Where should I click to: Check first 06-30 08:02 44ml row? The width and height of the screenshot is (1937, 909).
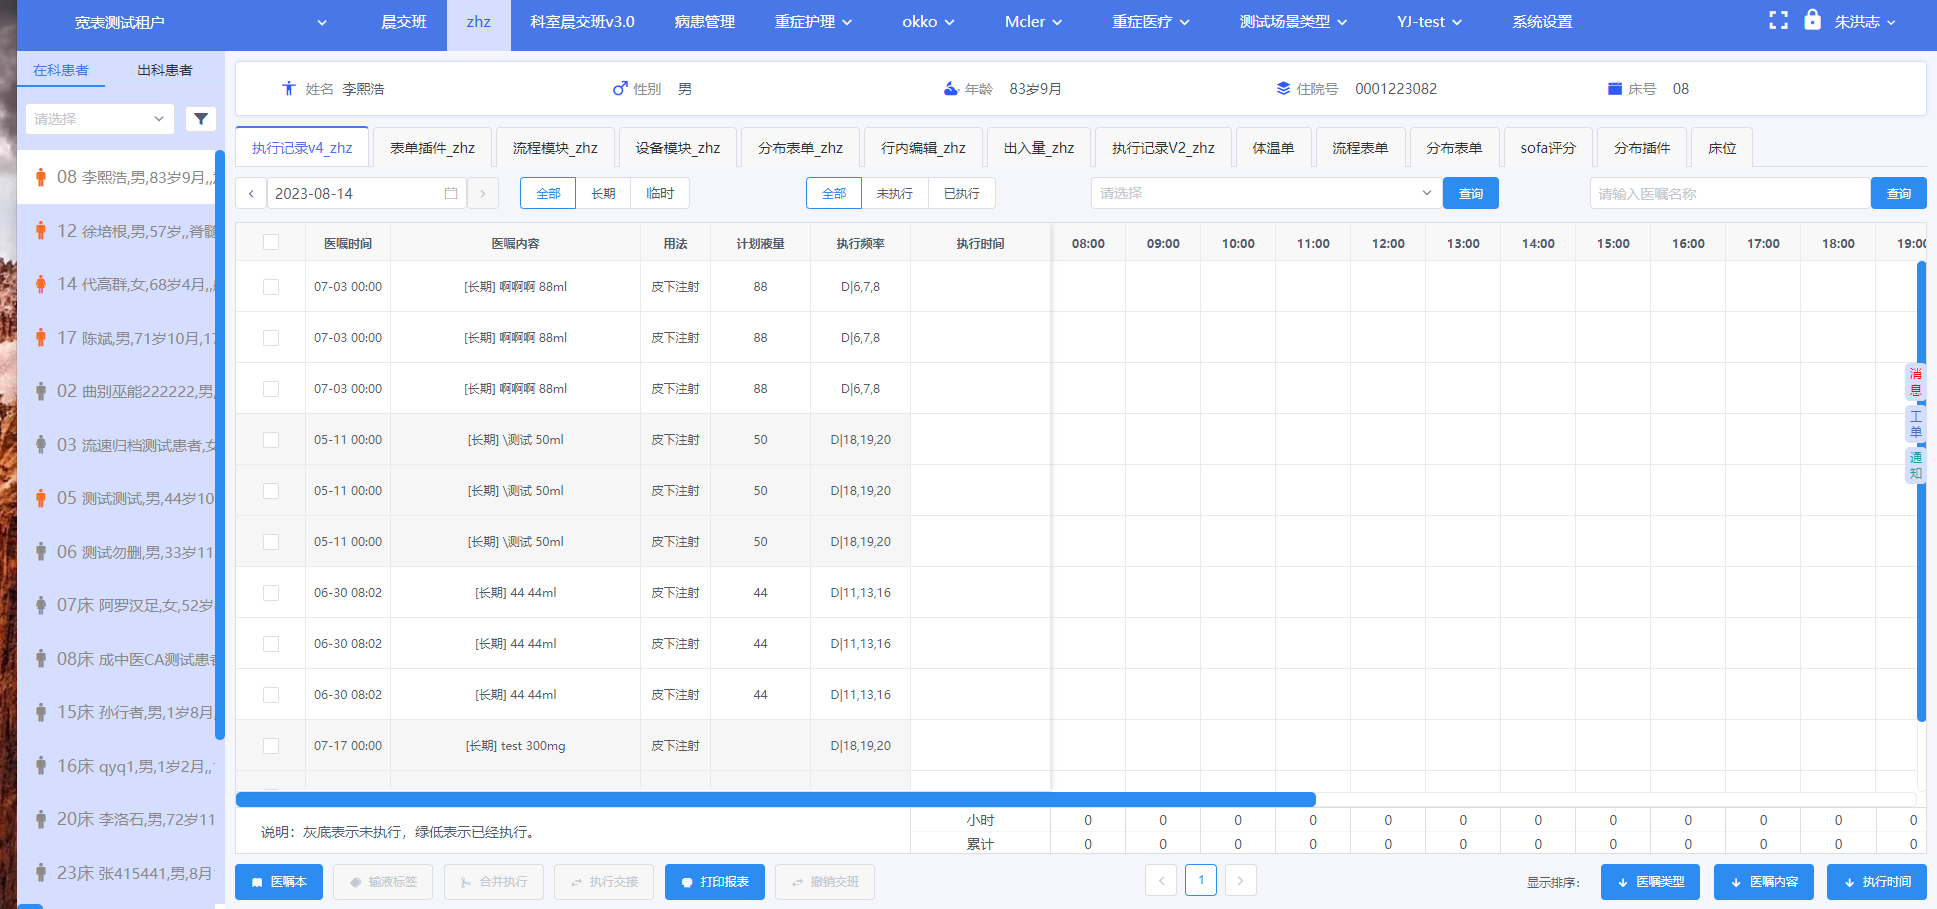271,593
